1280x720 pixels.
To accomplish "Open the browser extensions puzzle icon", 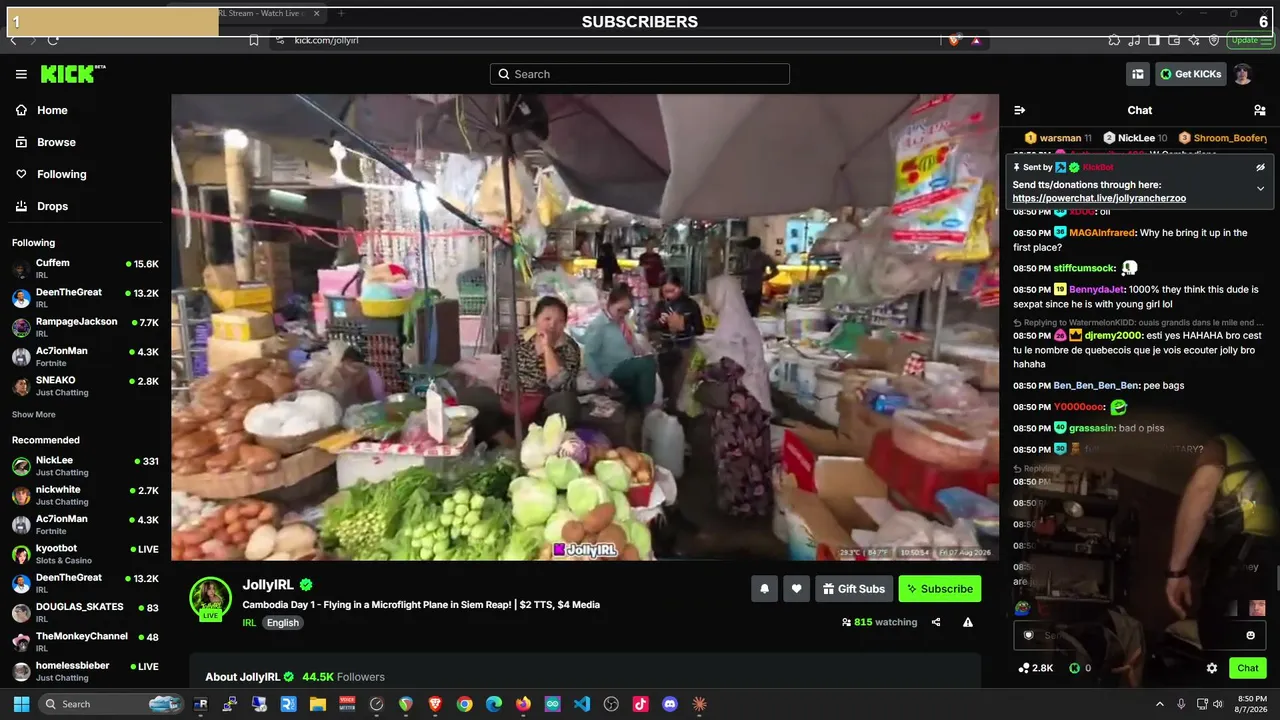I will pos(1114,40).
